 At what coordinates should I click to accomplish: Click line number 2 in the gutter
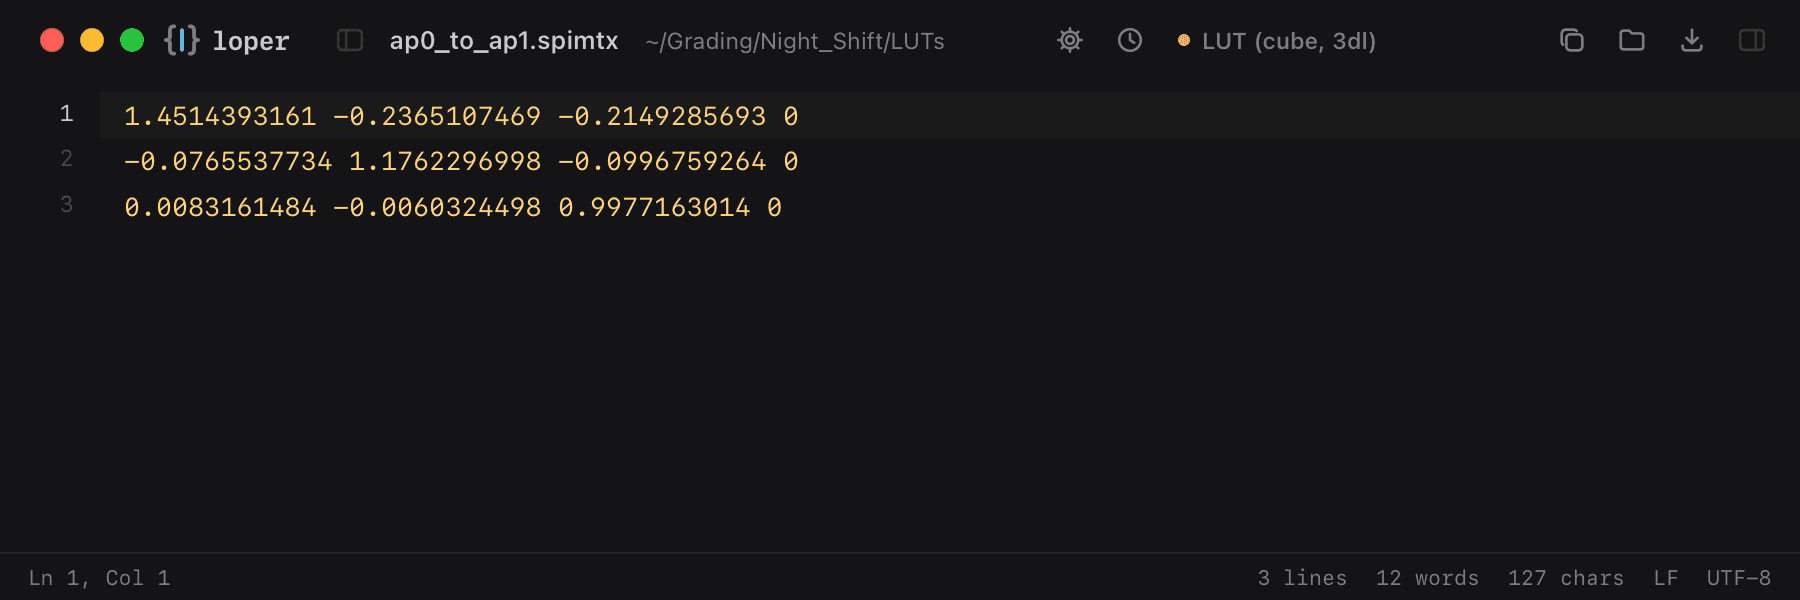tap(66, 159)
